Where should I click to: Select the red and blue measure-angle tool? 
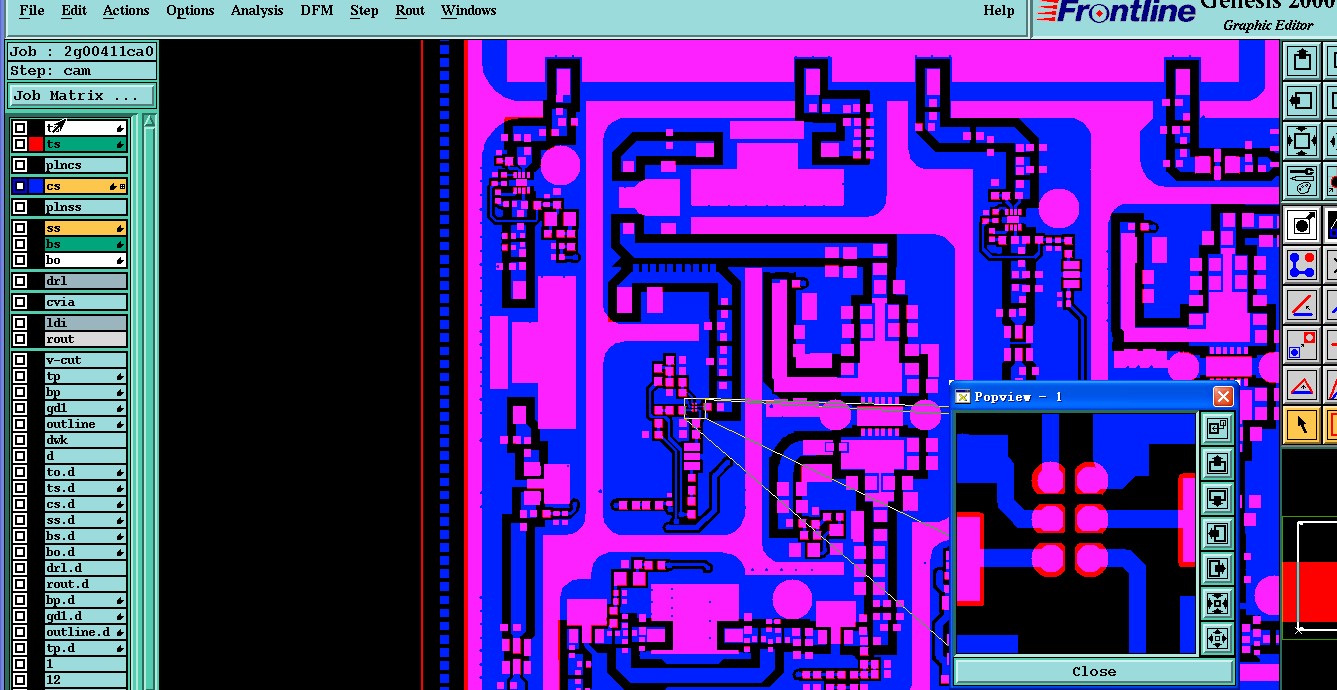(1301, 305)
